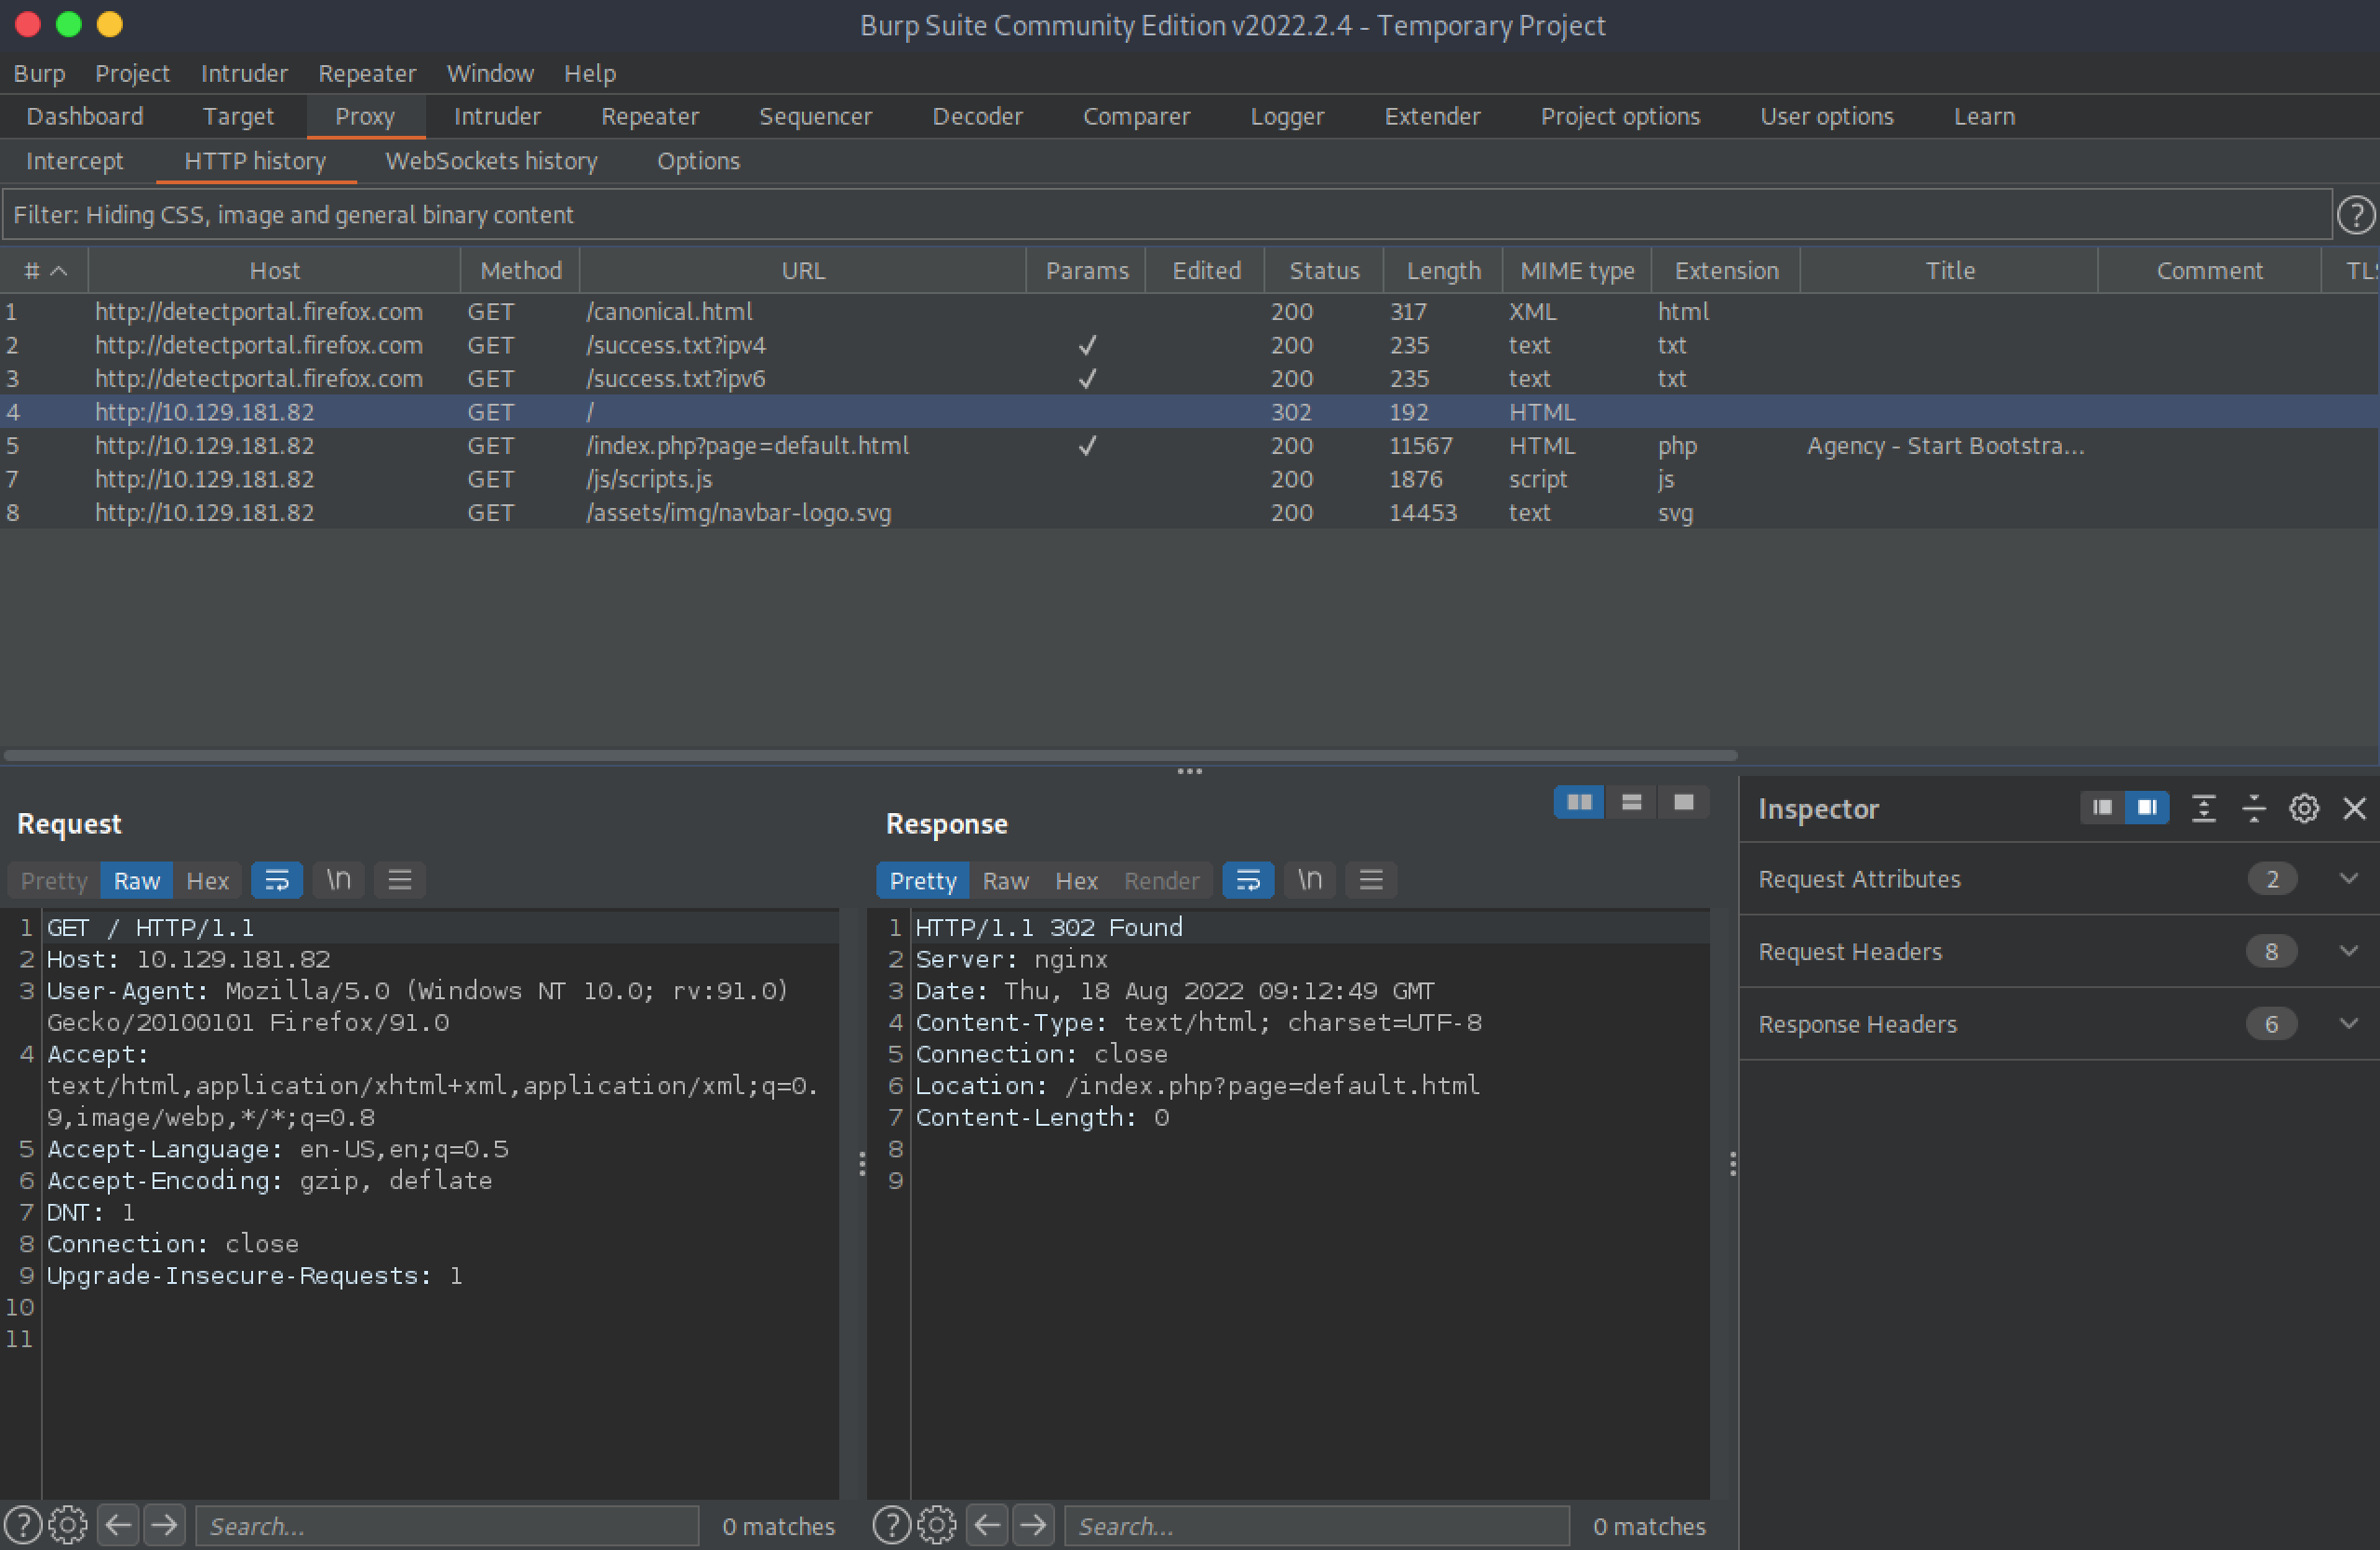Go to previous match in Response search

(987, 1525)
